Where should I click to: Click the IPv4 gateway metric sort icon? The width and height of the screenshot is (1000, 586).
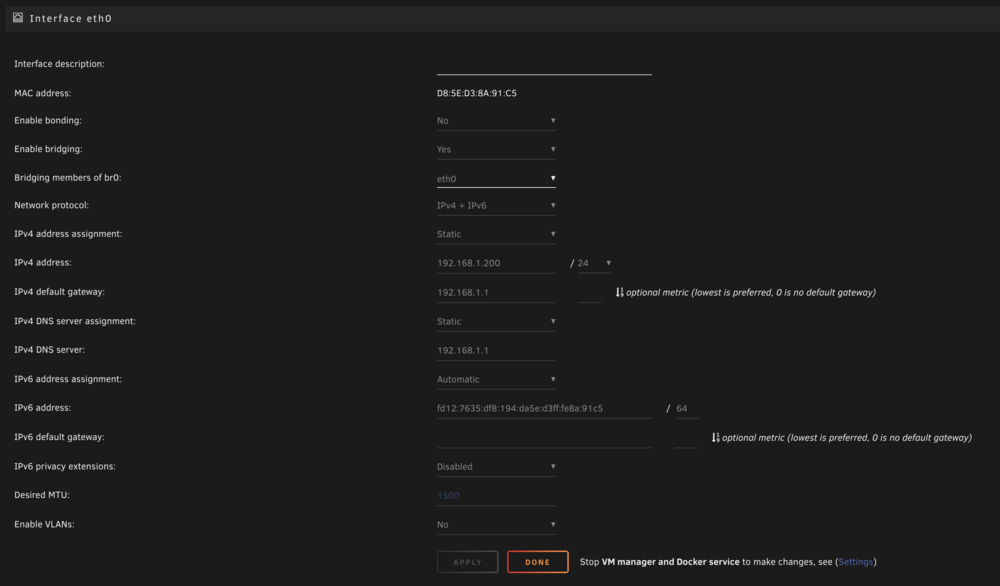(619, 292)
